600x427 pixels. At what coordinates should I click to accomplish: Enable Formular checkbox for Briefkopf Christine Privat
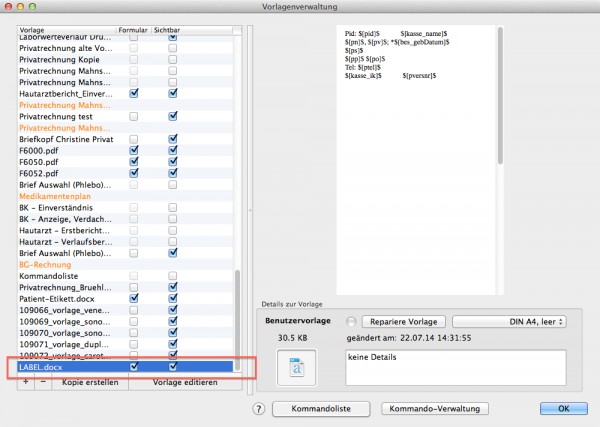[134, 139]
